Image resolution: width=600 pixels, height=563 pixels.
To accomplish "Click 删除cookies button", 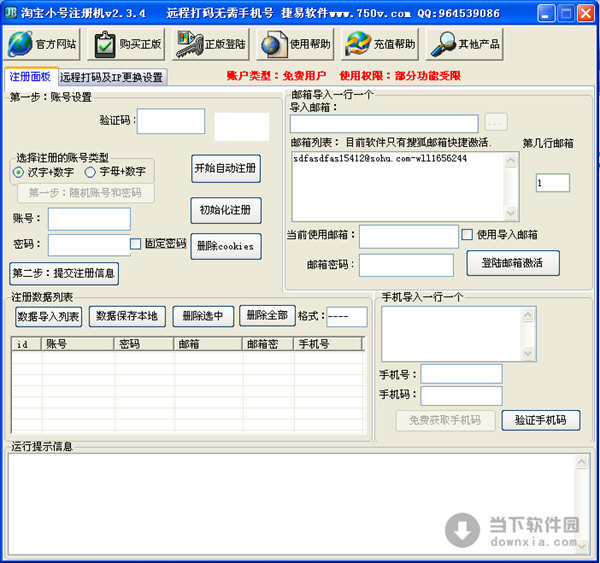I will 226,246.
